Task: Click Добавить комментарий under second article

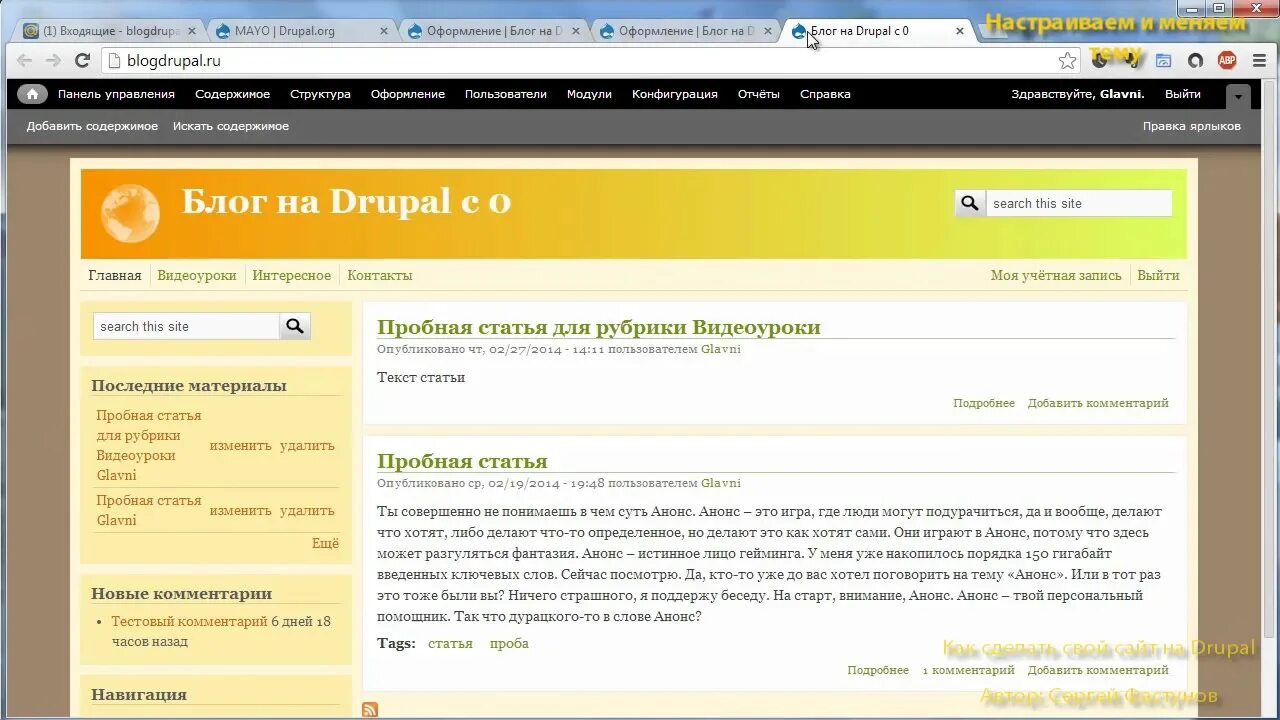Action: pyautogui.click(x=1098, y=670)
